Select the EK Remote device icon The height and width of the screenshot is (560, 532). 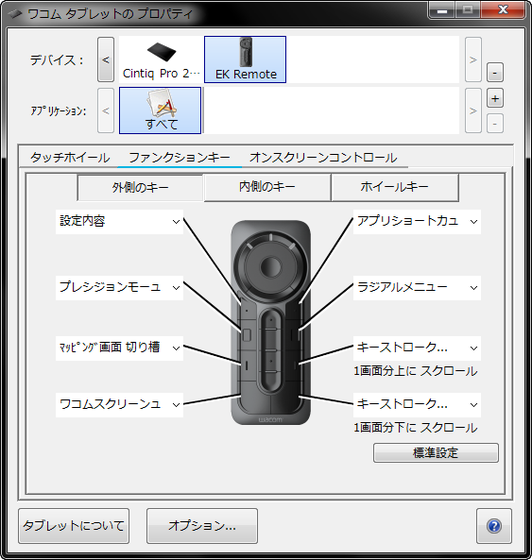245,60
